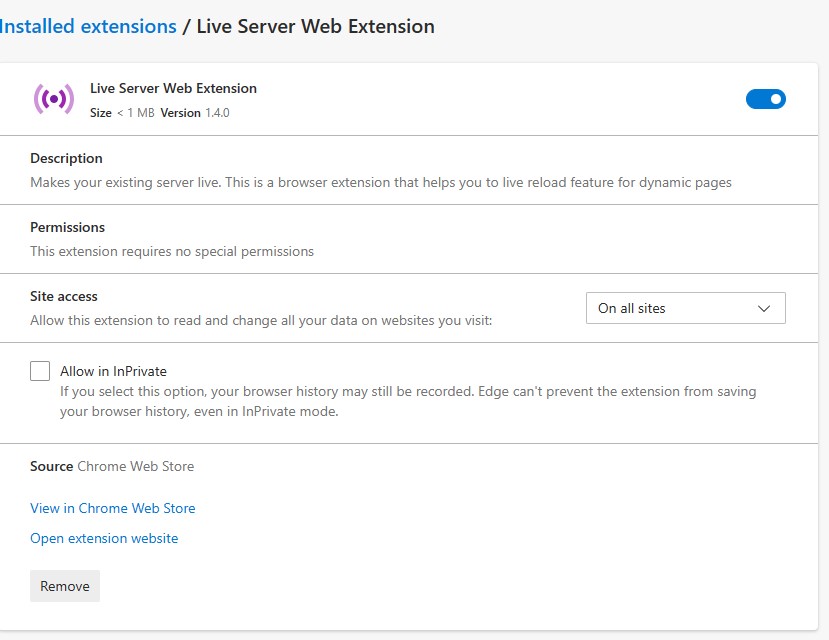Open View in Chrome Web Store link
The image size is (829, 640).
(113, 508)
